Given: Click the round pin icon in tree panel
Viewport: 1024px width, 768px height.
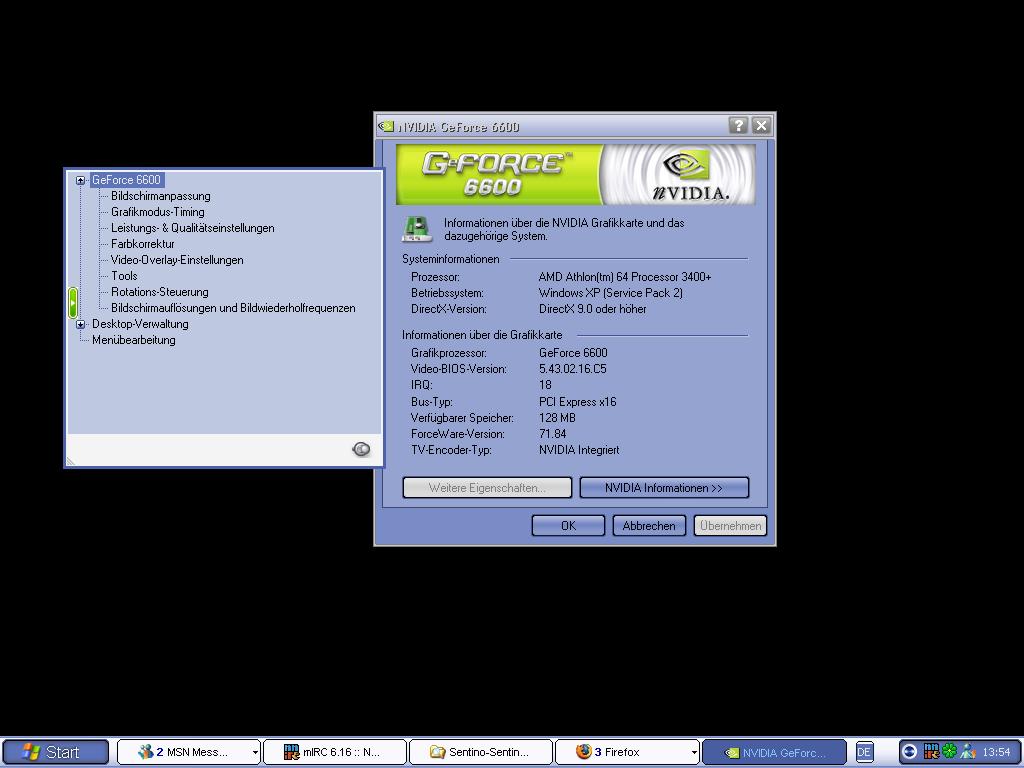Looking at the screenshot, I should [x=361, y=449].
